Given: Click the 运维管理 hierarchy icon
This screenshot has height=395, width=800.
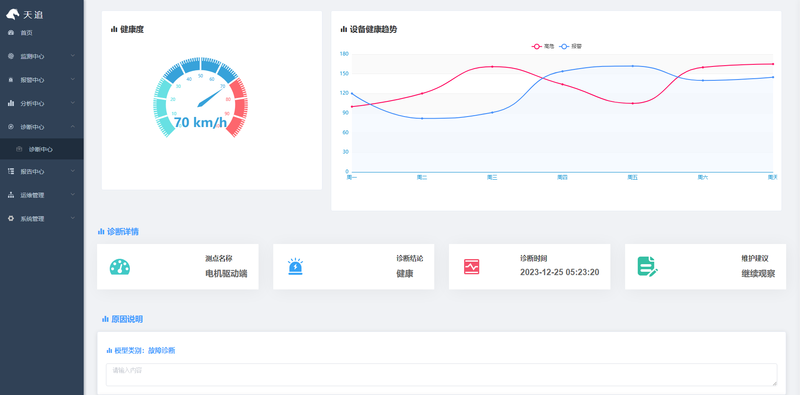Looking at the screenshot, I should click(11, 195).
